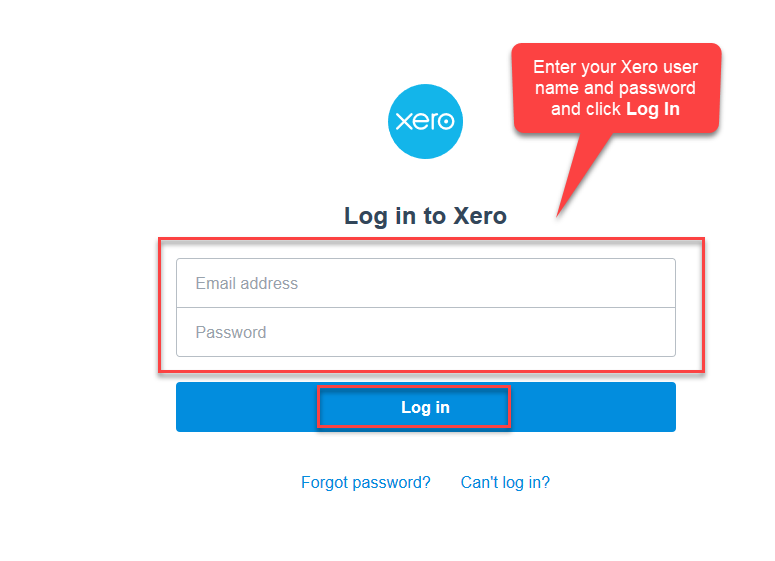Click the Xero logo
The height and width of the screenshot is (561, 775).
pyautogui.click(x=425, y=121)
